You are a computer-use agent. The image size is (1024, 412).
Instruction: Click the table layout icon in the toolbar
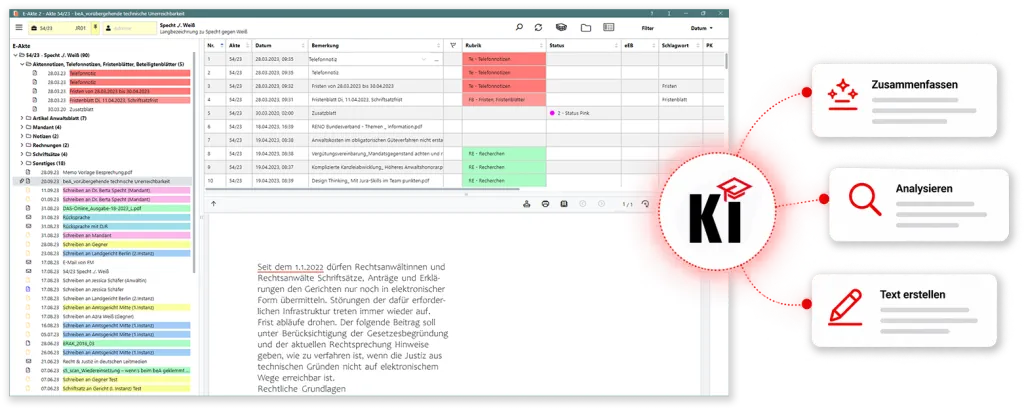click(x=609, y=27)
